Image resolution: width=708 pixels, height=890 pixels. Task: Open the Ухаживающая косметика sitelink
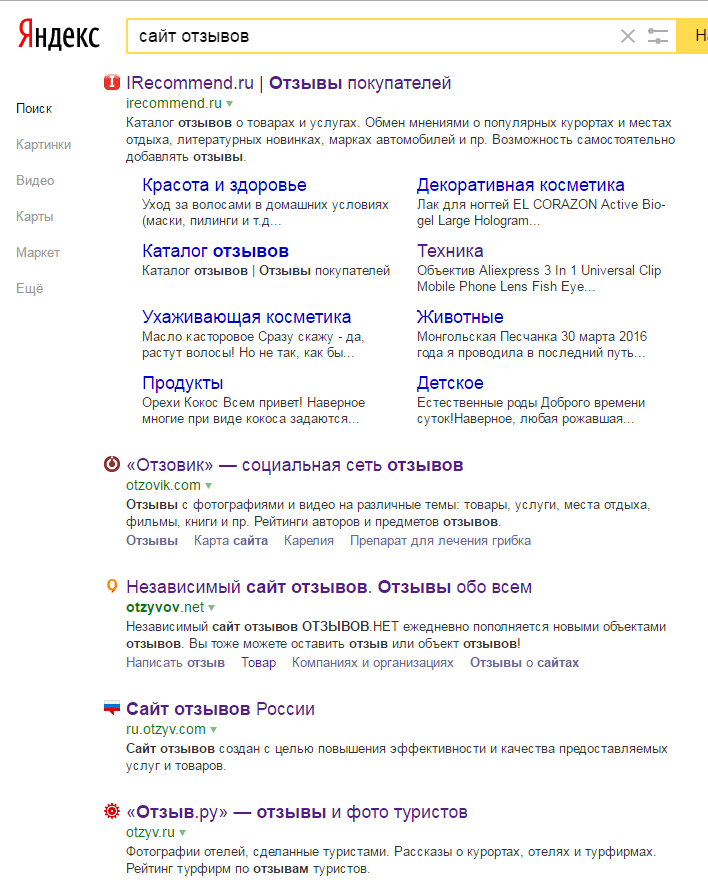[246, 317]
